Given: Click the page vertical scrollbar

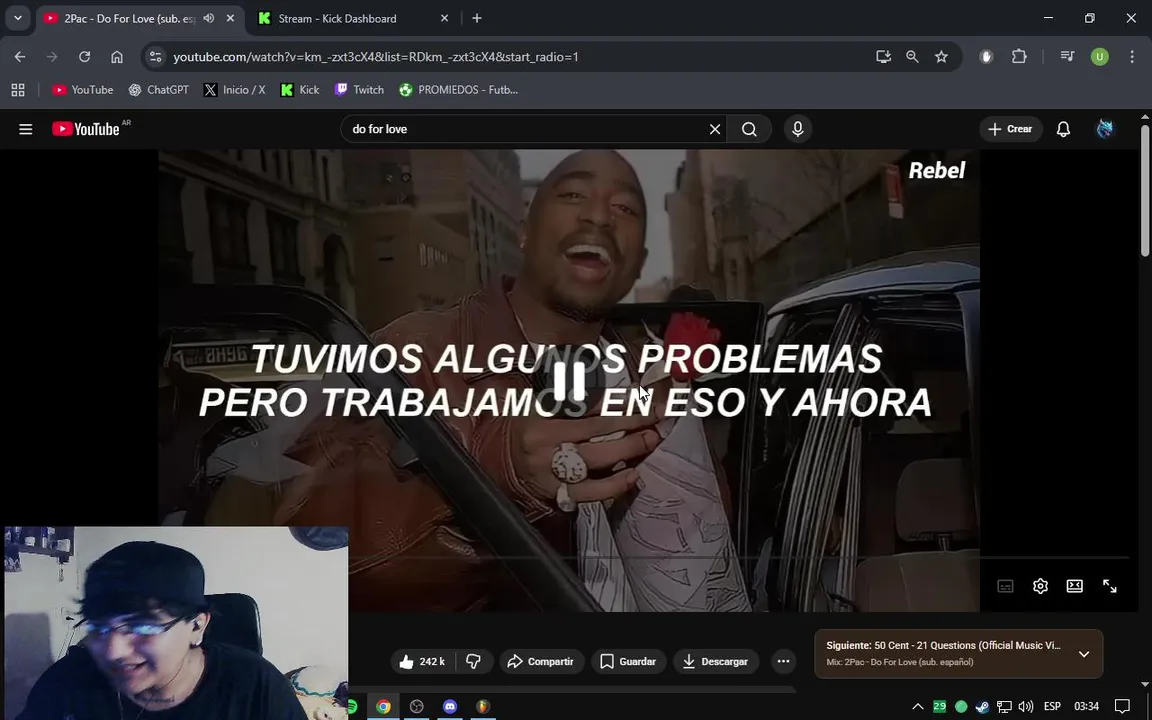Looking at the screenshot, I should coord(1145,191).
